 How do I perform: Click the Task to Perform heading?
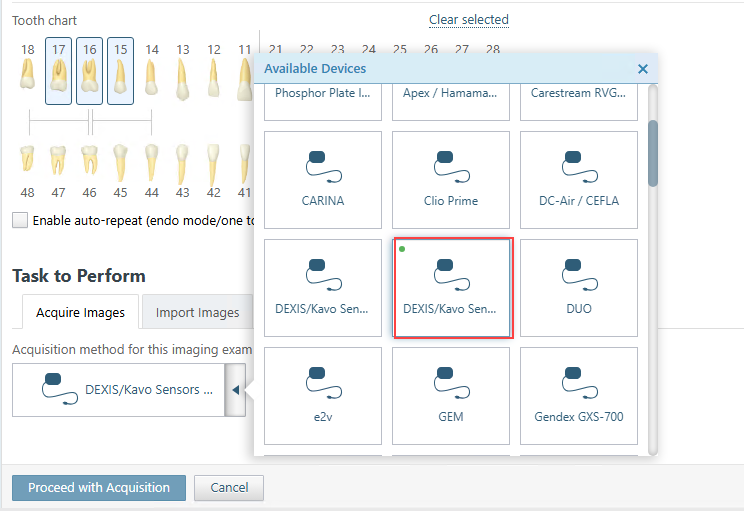click(79, 276)
